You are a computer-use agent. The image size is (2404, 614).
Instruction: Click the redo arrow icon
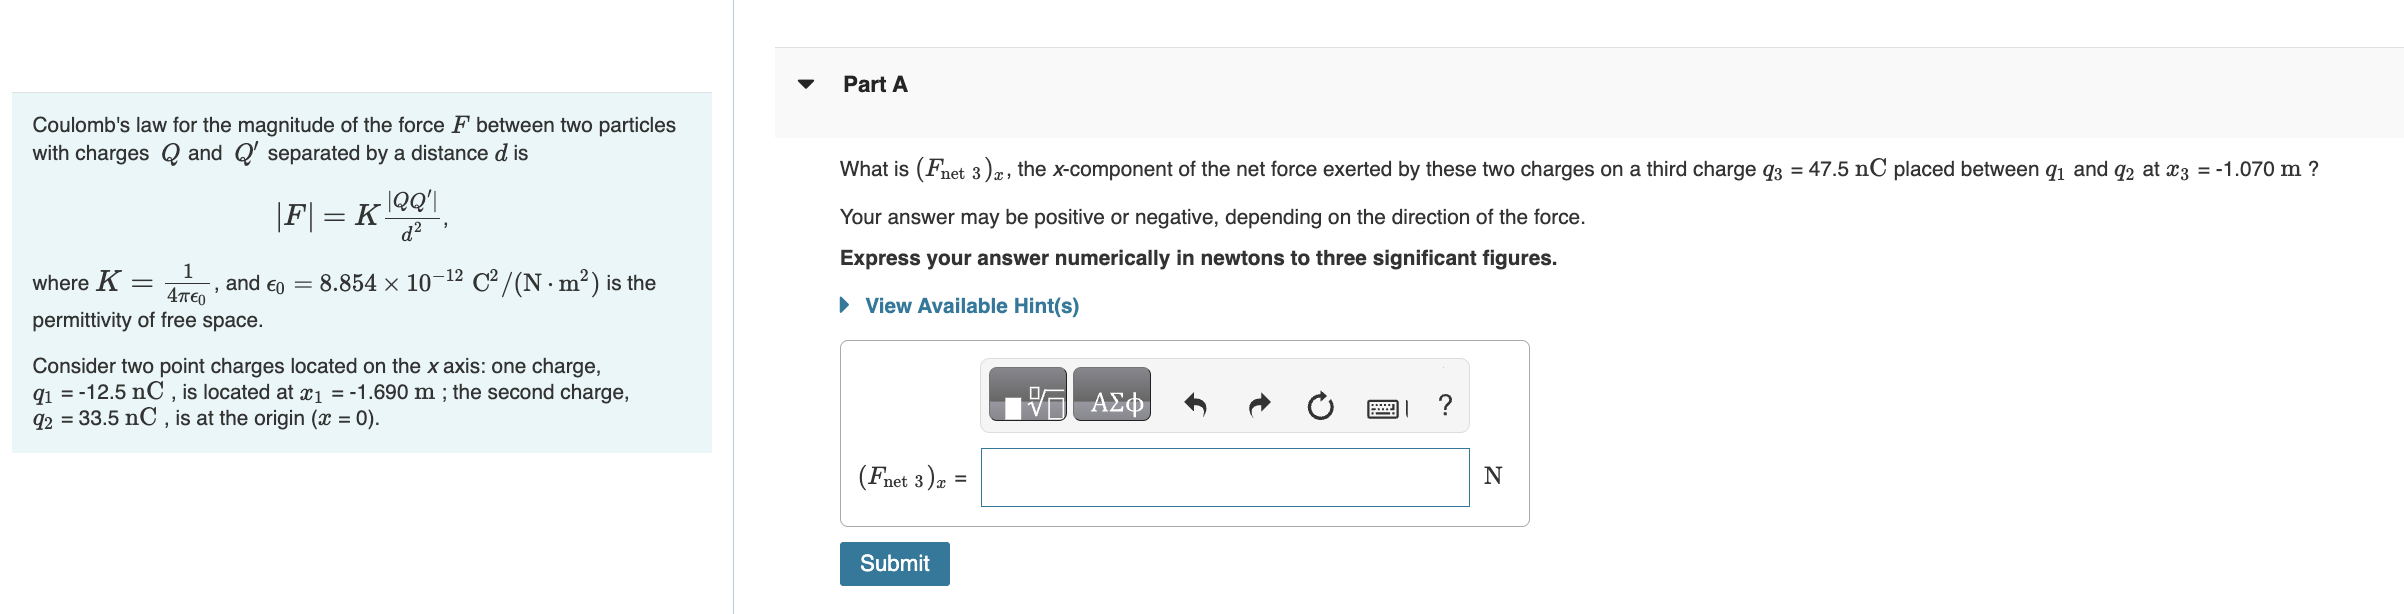1259,405
